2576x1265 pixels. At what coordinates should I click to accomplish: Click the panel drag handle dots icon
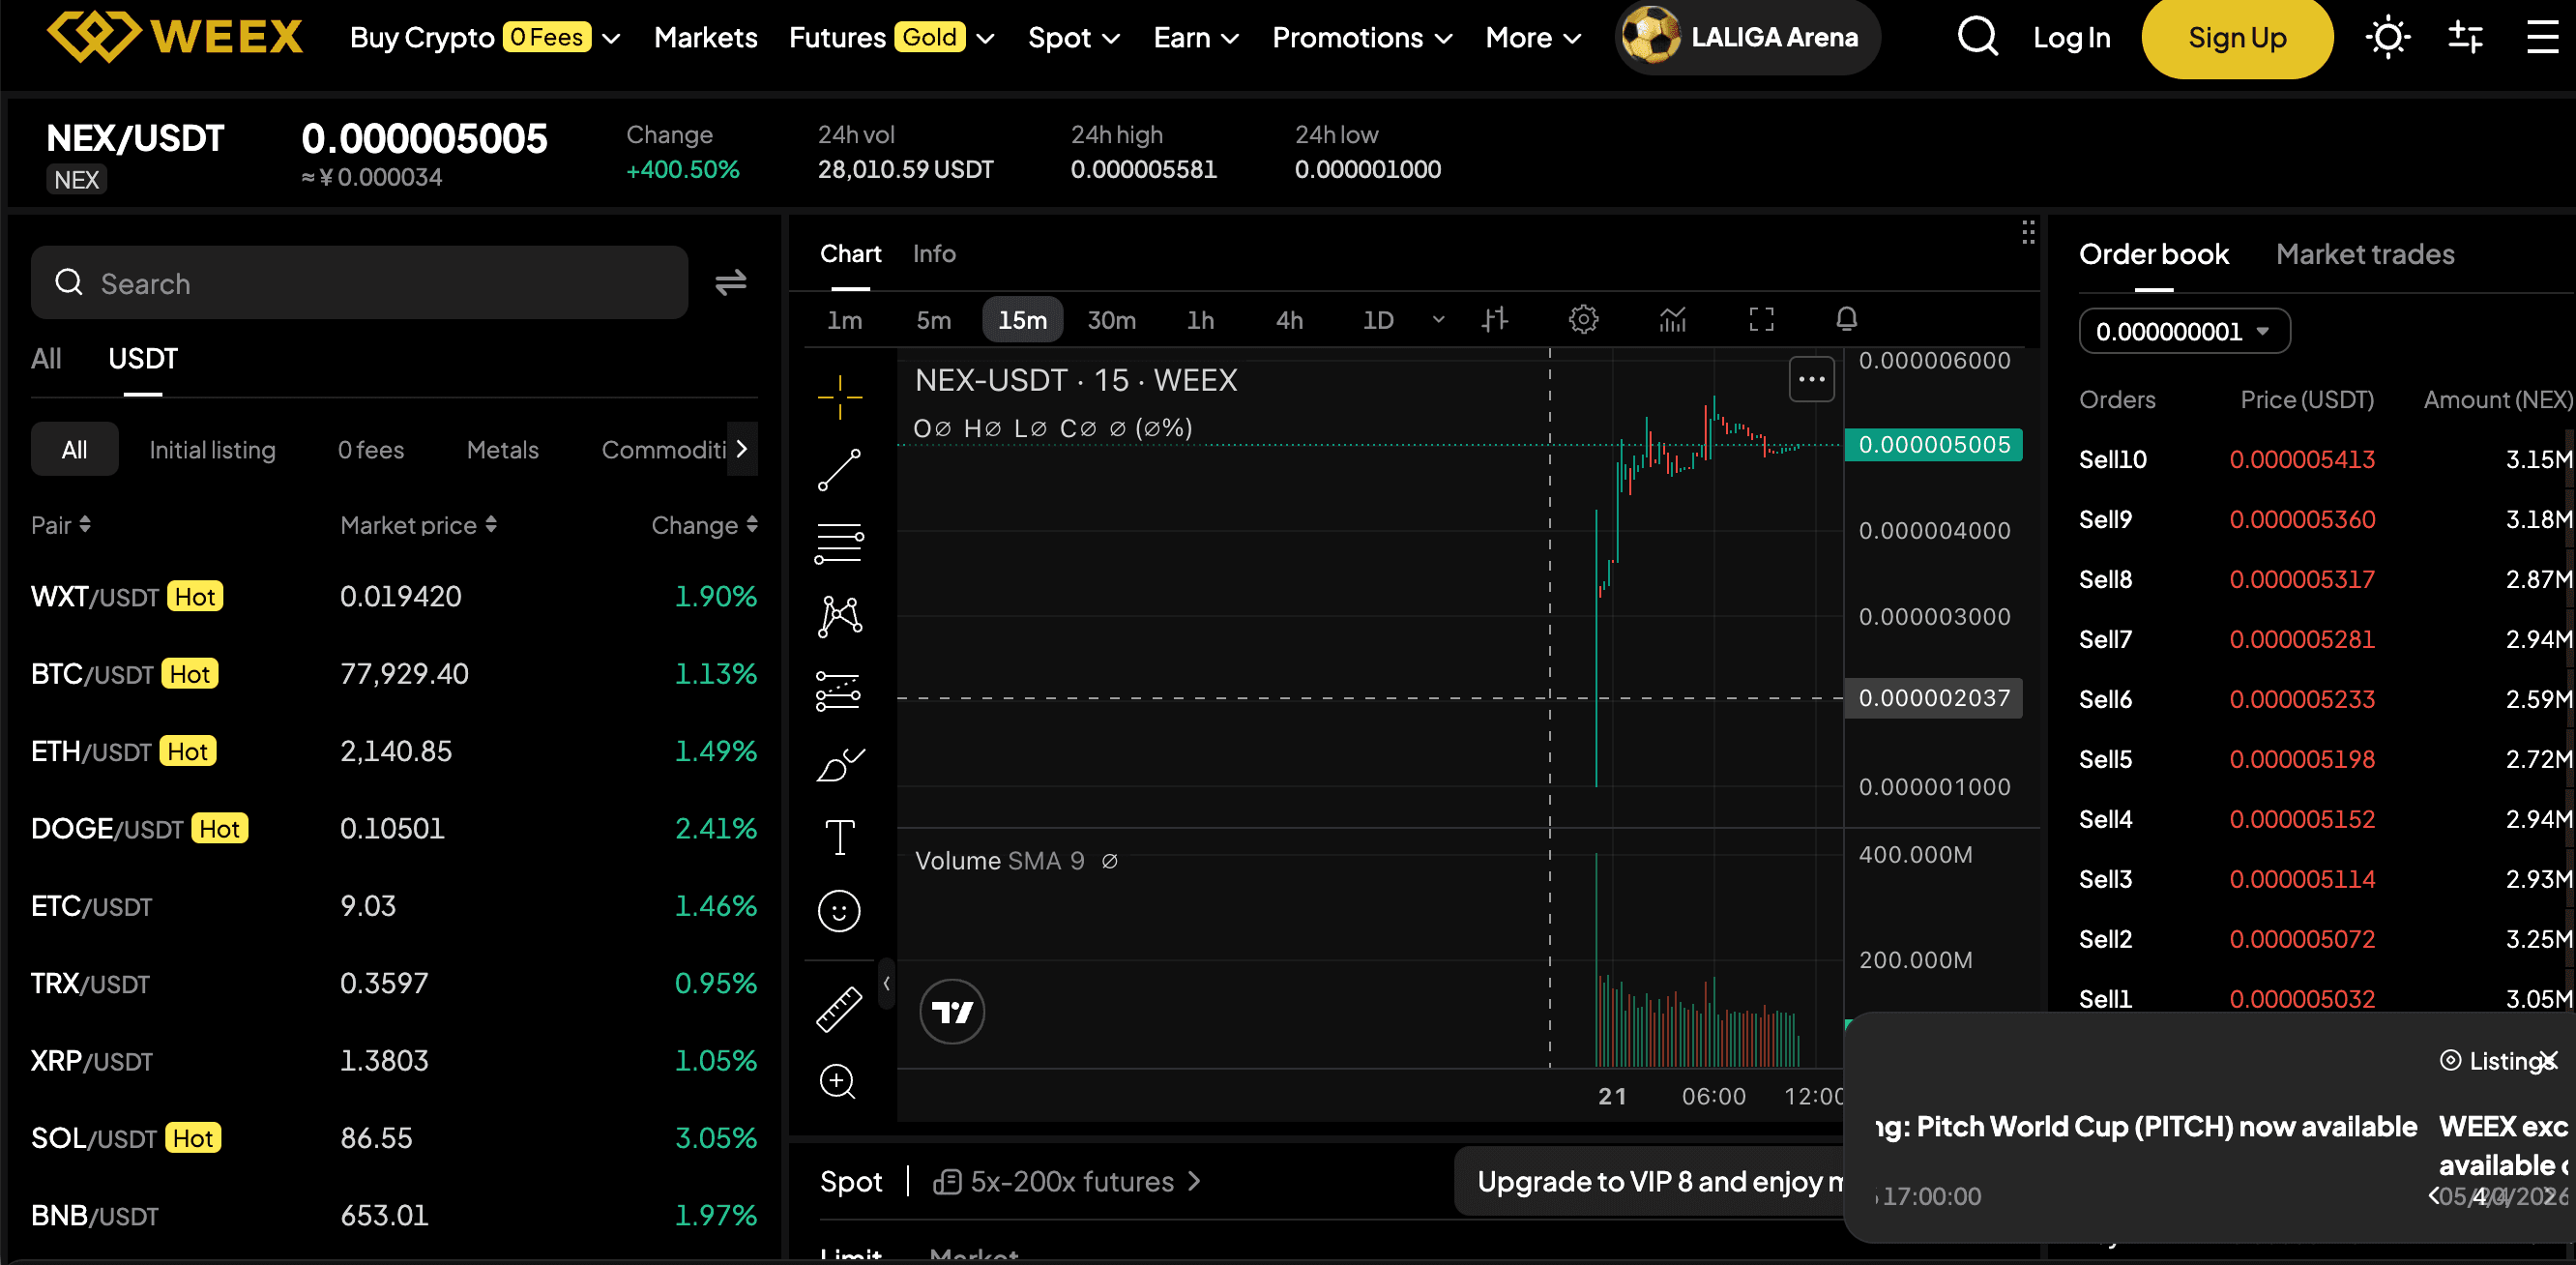tap(2028, 232)
